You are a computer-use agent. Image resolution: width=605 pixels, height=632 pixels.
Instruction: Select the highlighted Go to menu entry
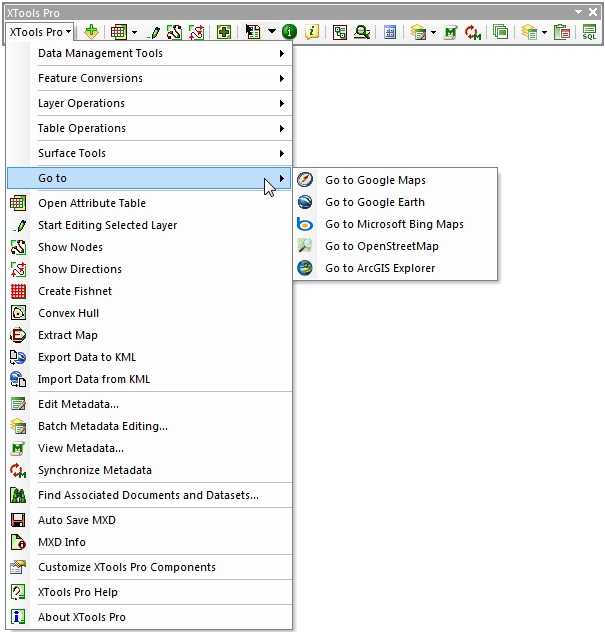point(149,178)
